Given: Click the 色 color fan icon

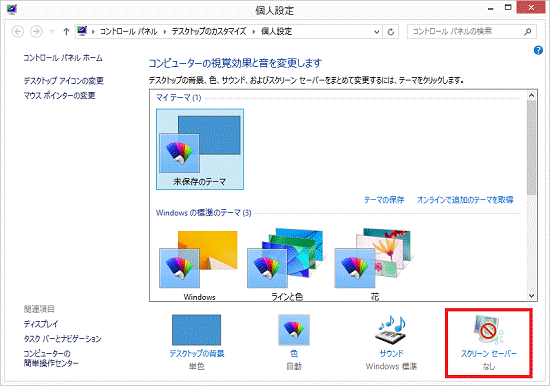Looking at the screenshot, I should (294, 330).
